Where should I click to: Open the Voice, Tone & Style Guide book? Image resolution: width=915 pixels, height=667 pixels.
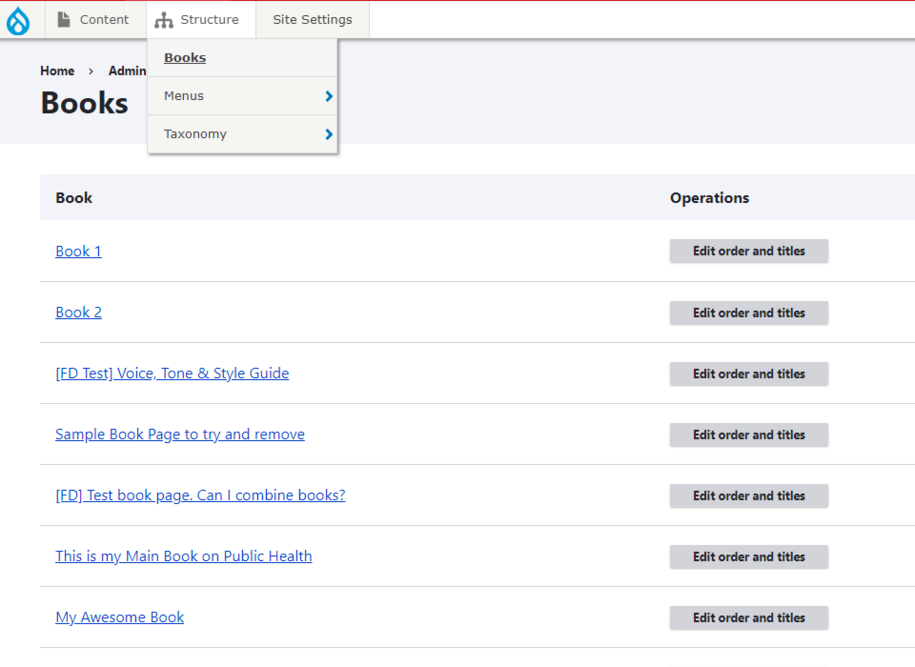point(172,373)
